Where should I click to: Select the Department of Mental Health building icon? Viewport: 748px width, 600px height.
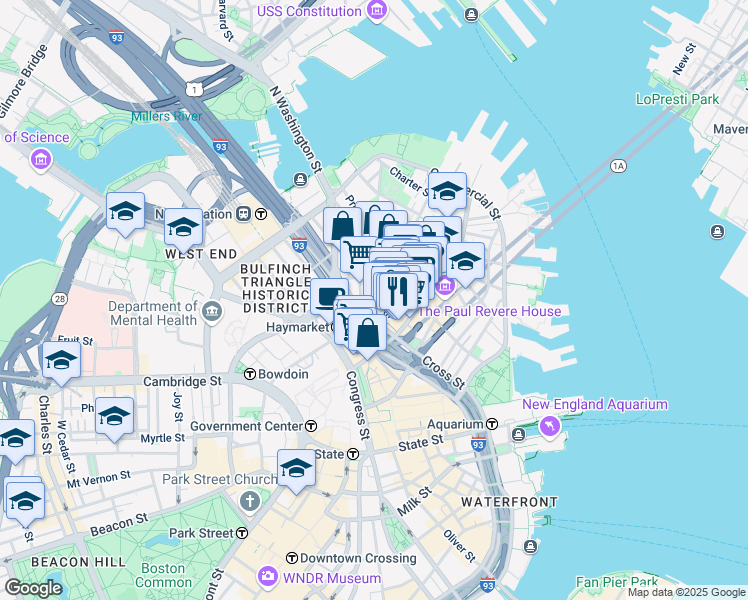pyautogui.click(x=212, y=312)
